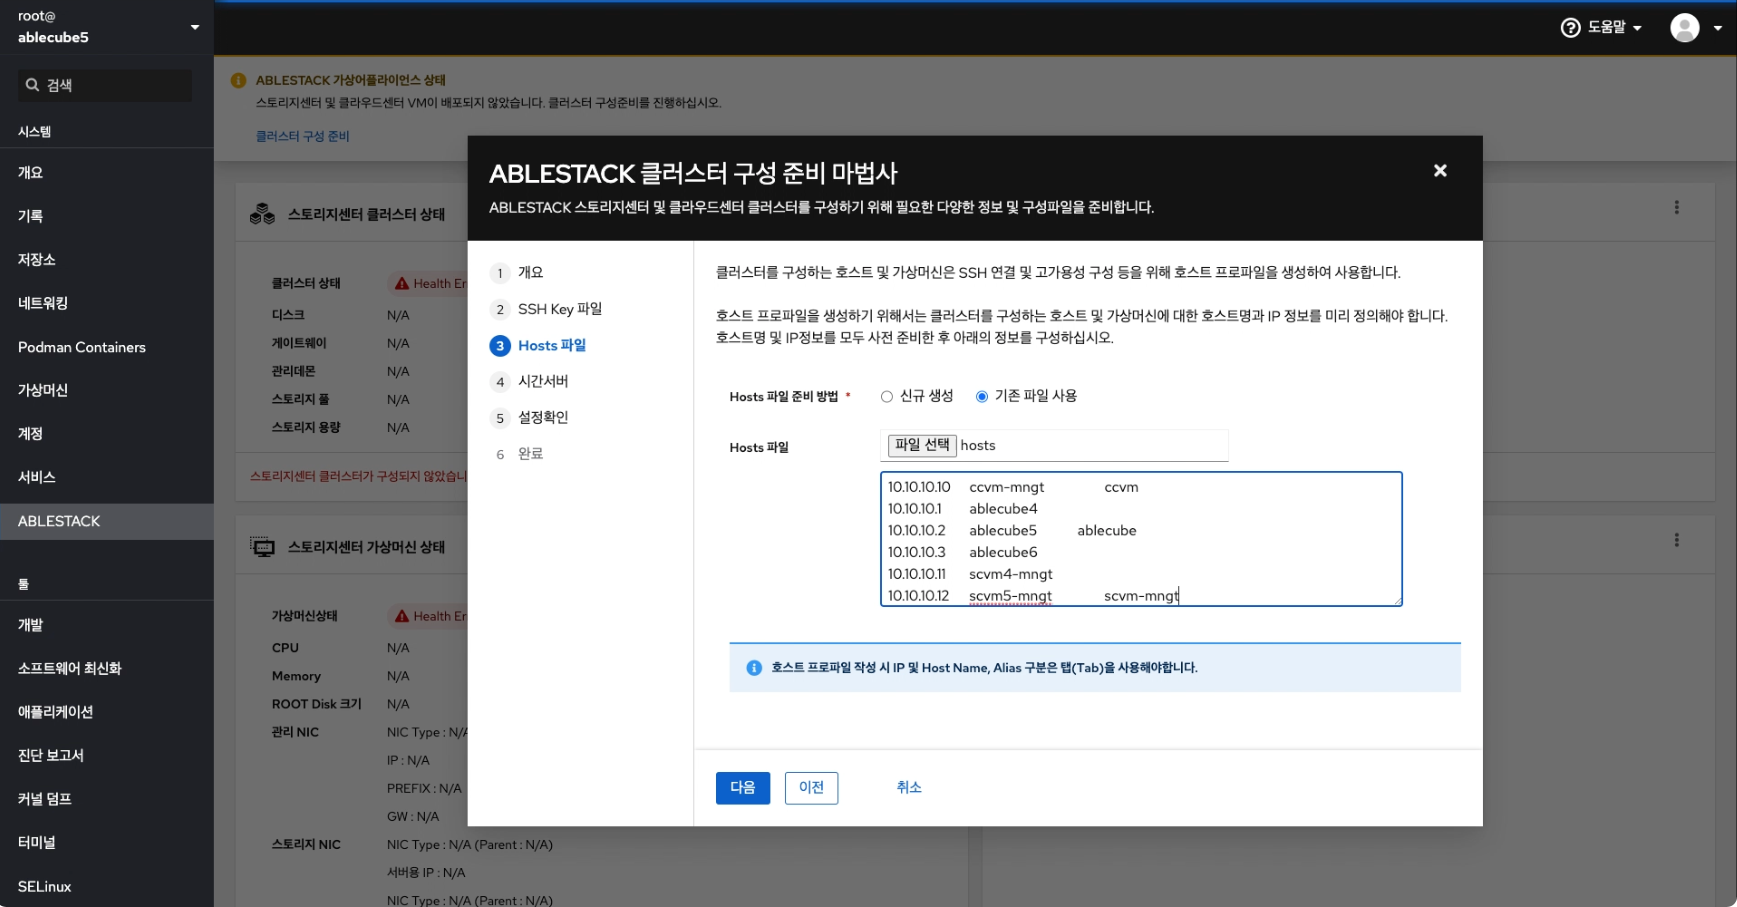Click the storage center VM status monitor icon

[262, 547]
